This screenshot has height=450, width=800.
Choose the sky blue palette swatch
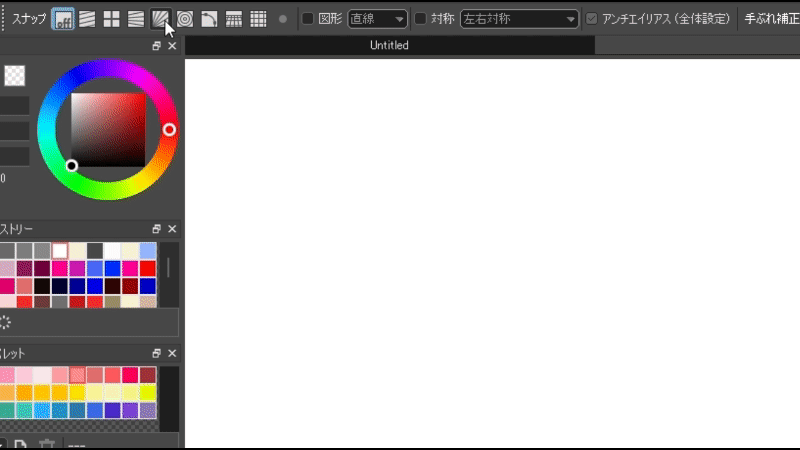coord(42,410)
